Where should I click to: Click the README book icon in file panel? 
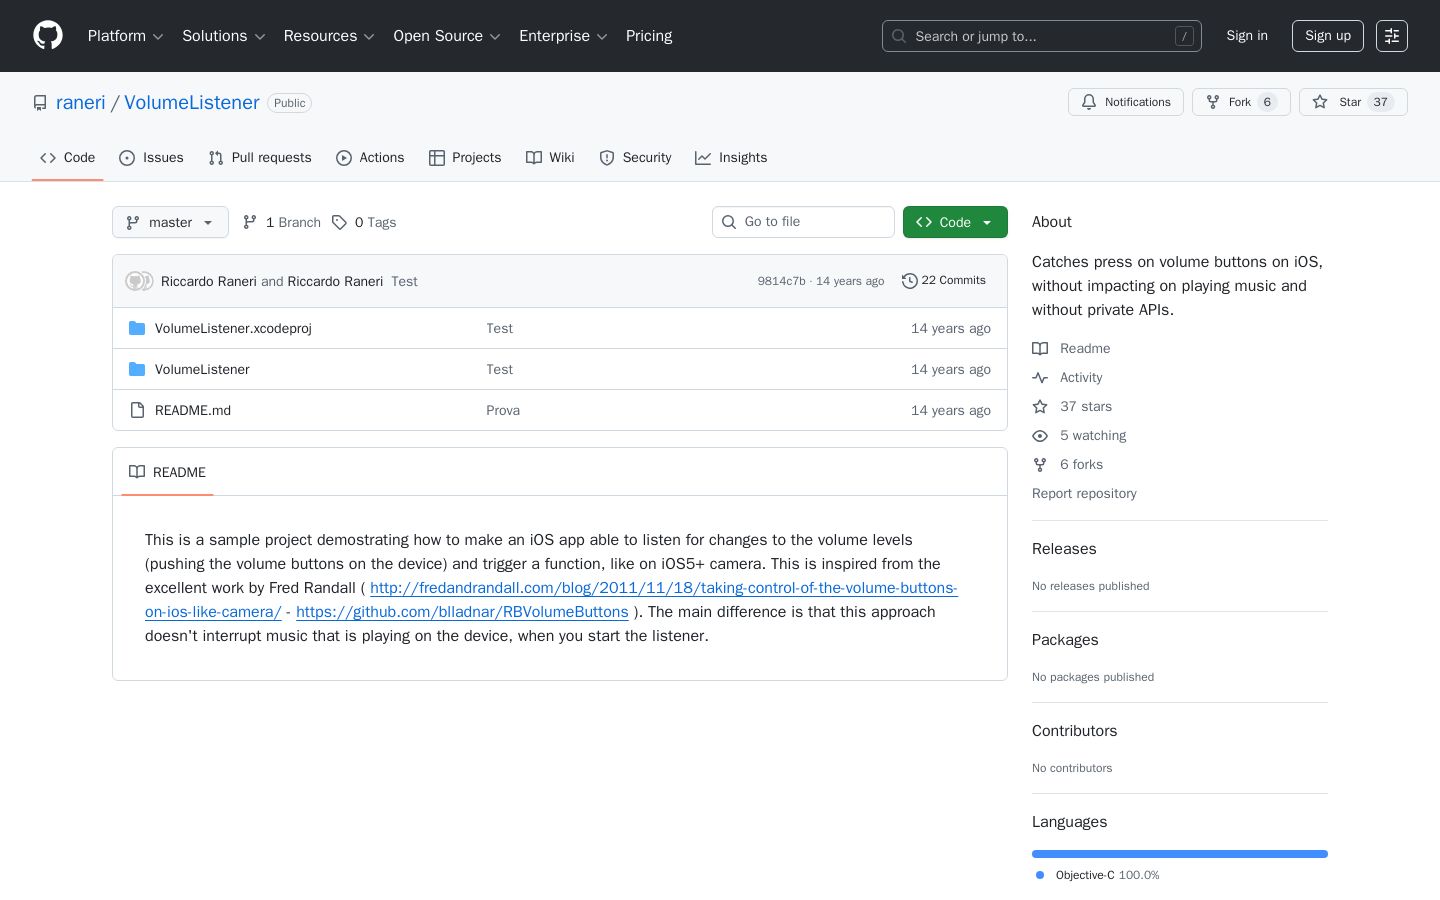[137, 472]
